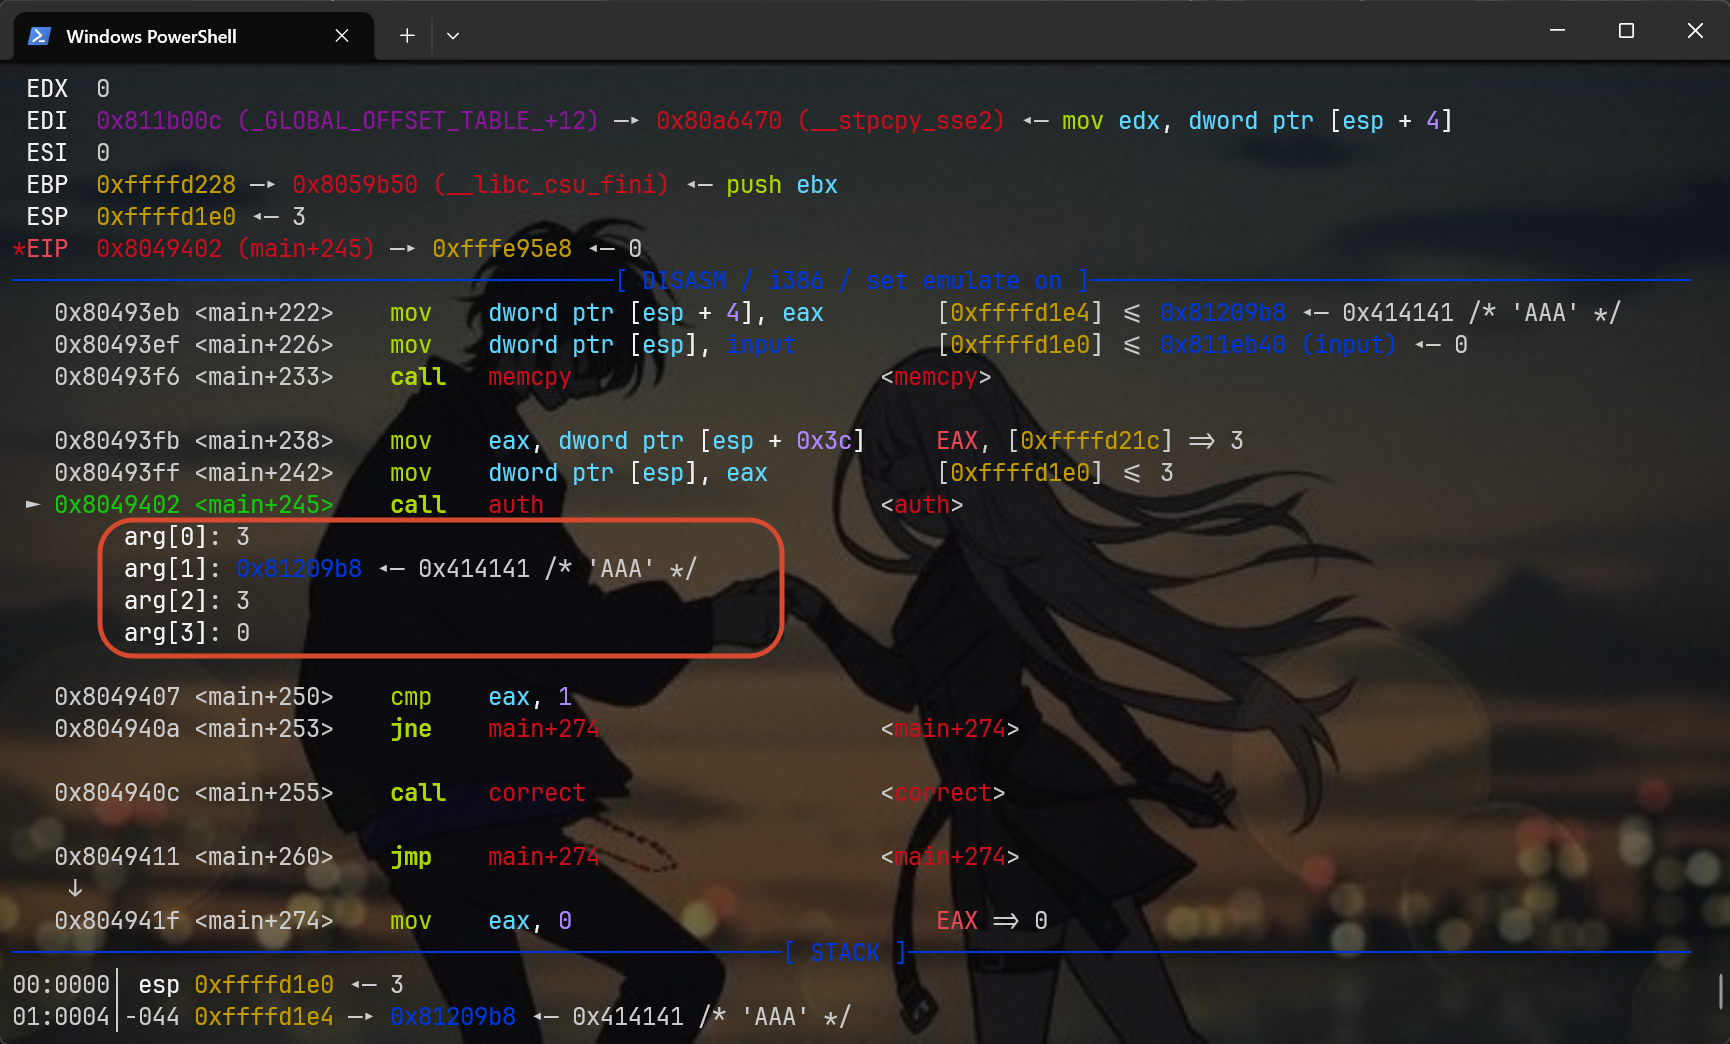Click the cmp instruction mnemonic

[411, 697]
